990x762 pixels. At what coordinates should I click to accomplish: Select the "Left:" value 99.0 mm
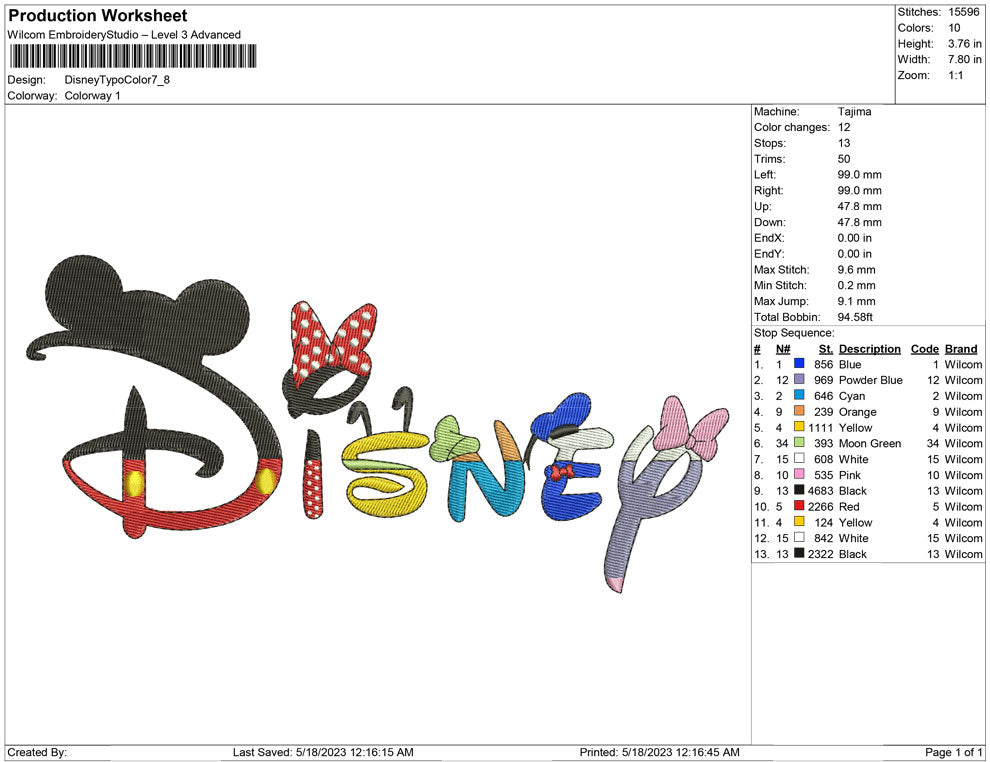click(x=859, y=175)
